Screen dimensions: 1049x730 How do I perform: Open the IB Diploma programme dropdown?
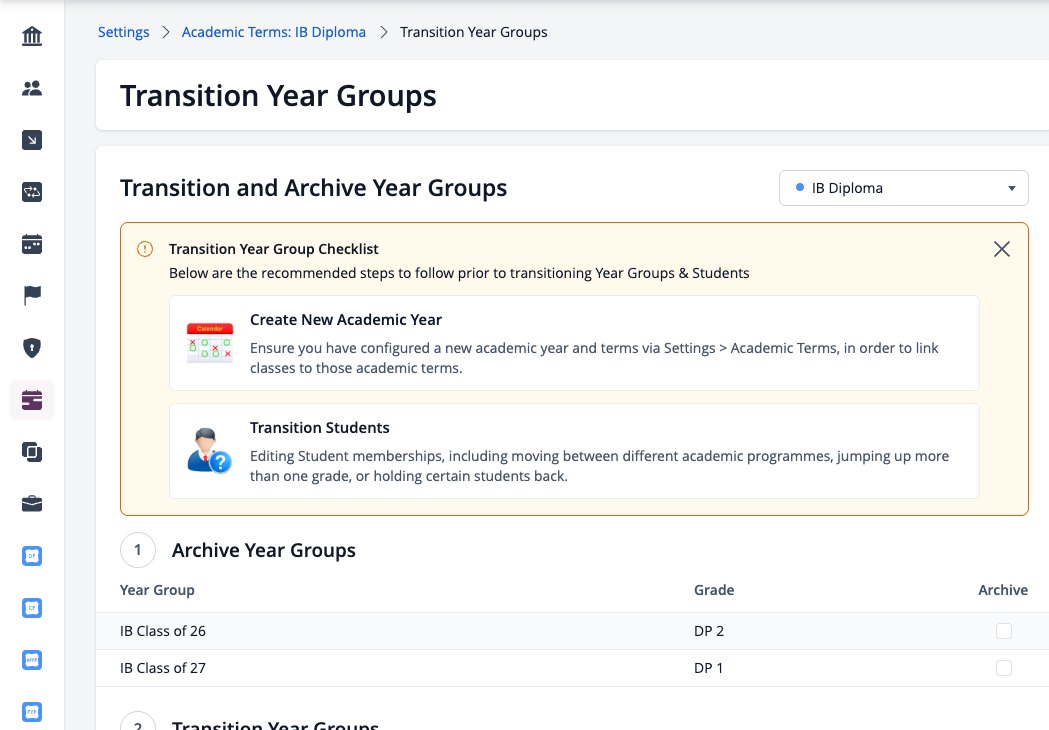click(903, 188)
